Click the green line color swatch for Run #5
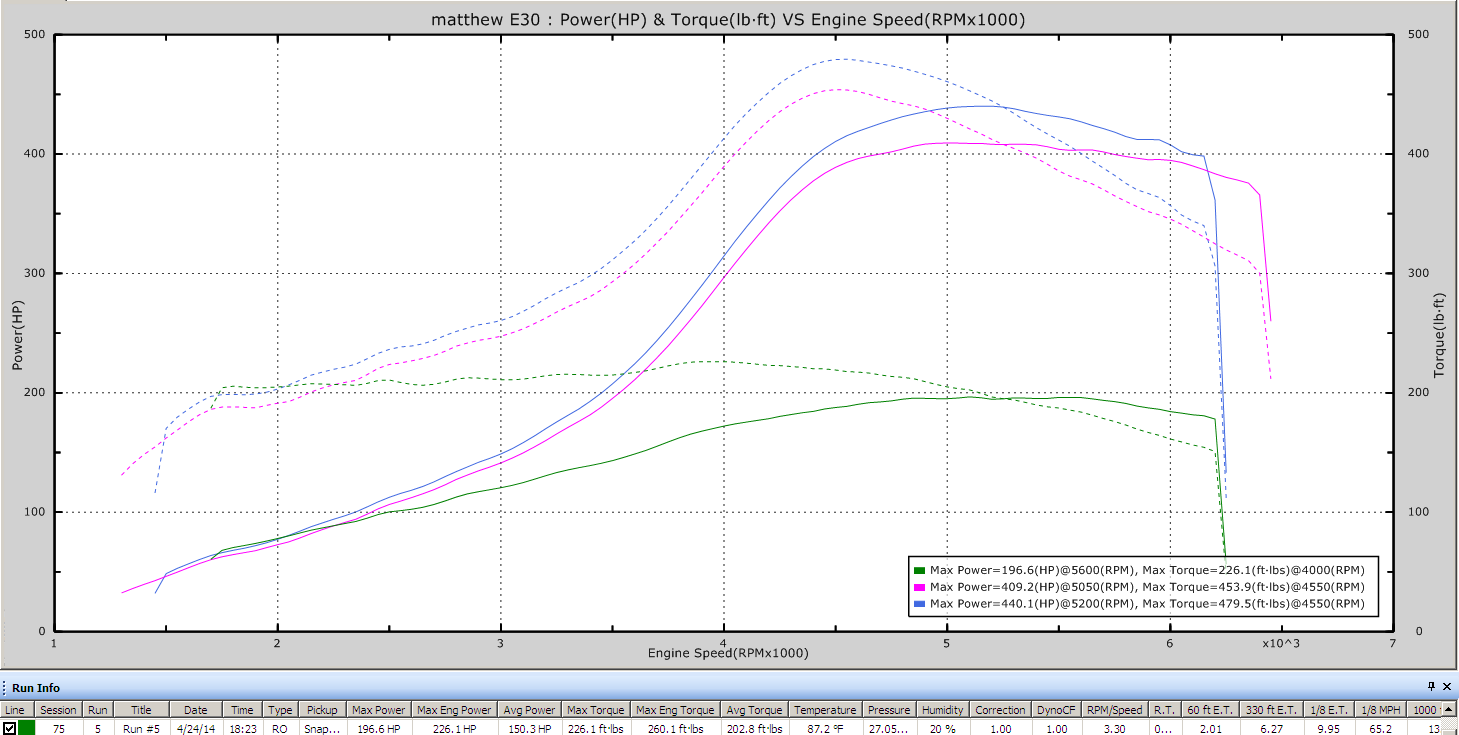1459x735 pixels. (26, 728)
